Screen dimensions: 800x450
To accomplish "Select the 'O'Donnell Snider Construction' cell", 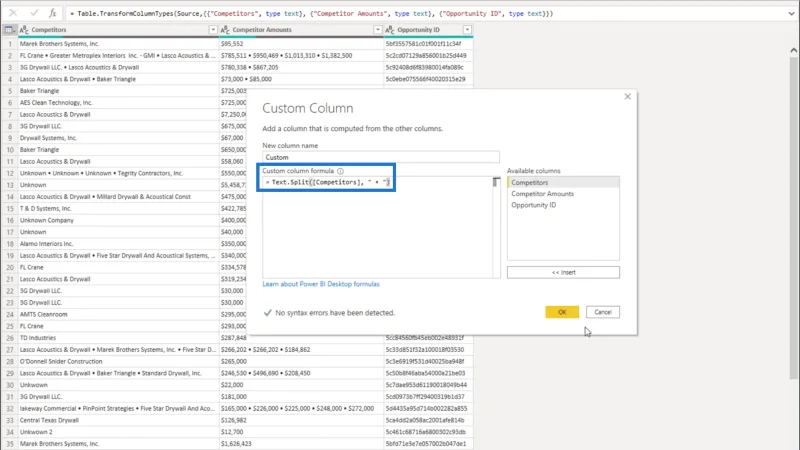I will tap(118, 361).
